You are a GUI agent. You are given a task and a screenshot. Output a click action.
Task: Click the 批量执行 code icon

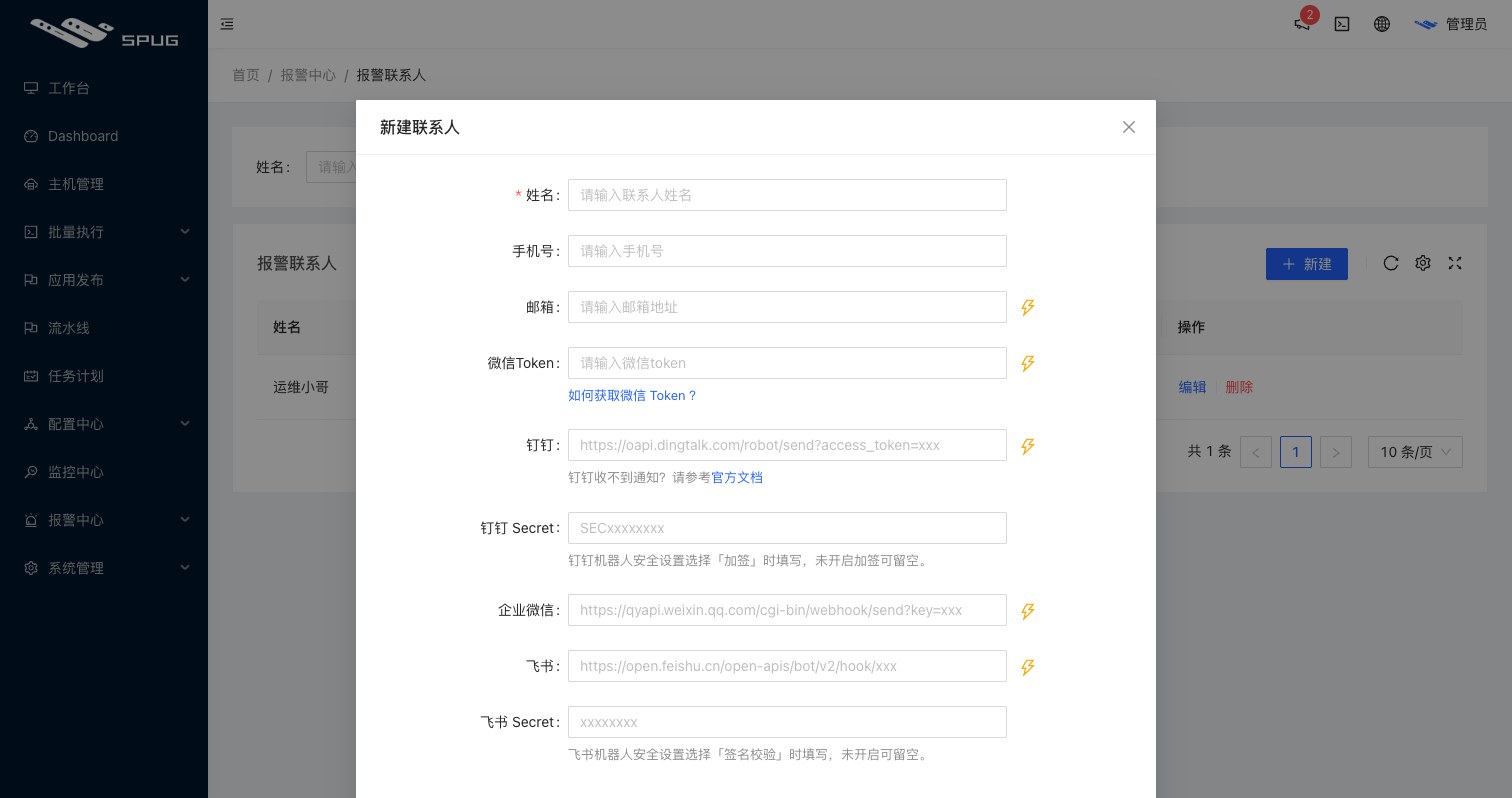(31, 232)
